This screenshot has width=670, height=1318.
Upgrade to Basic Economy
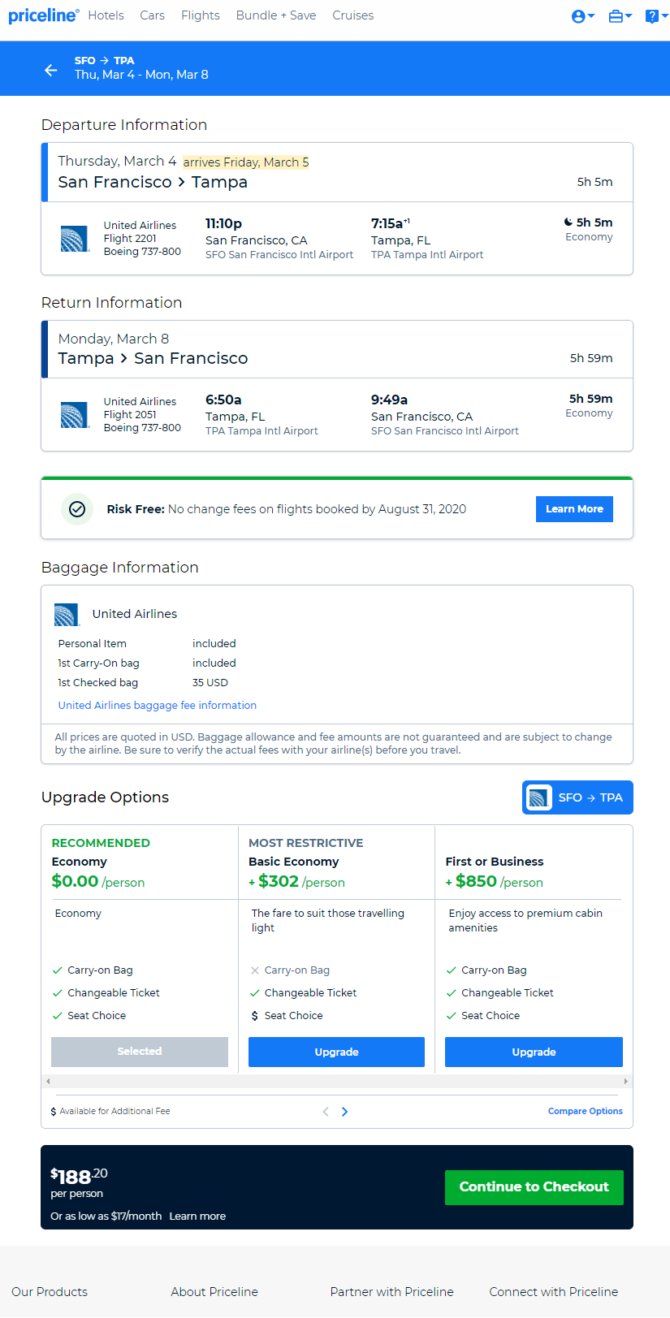336,1052
